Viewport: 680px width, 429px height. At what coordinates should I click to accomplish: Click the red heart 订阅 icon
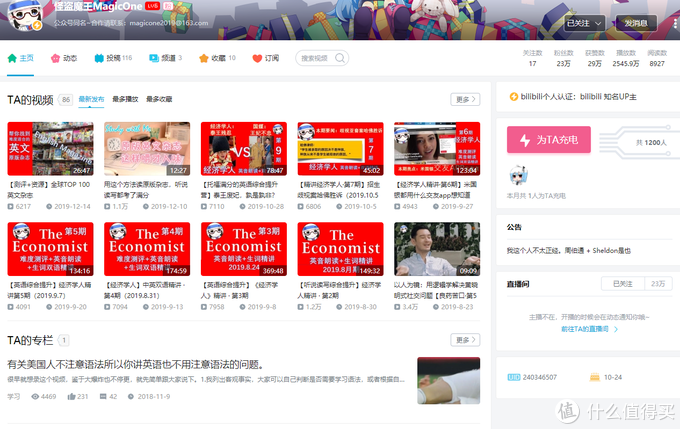point(257,58)
